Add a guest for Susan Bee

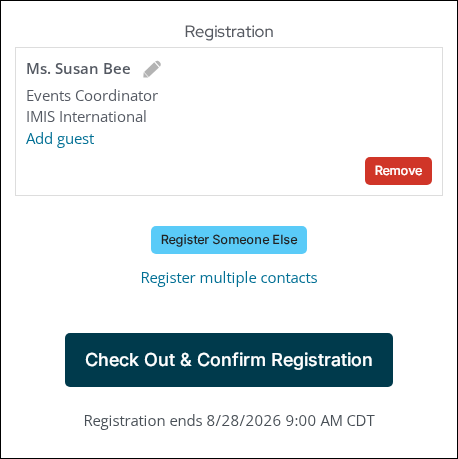click(60, 139)
